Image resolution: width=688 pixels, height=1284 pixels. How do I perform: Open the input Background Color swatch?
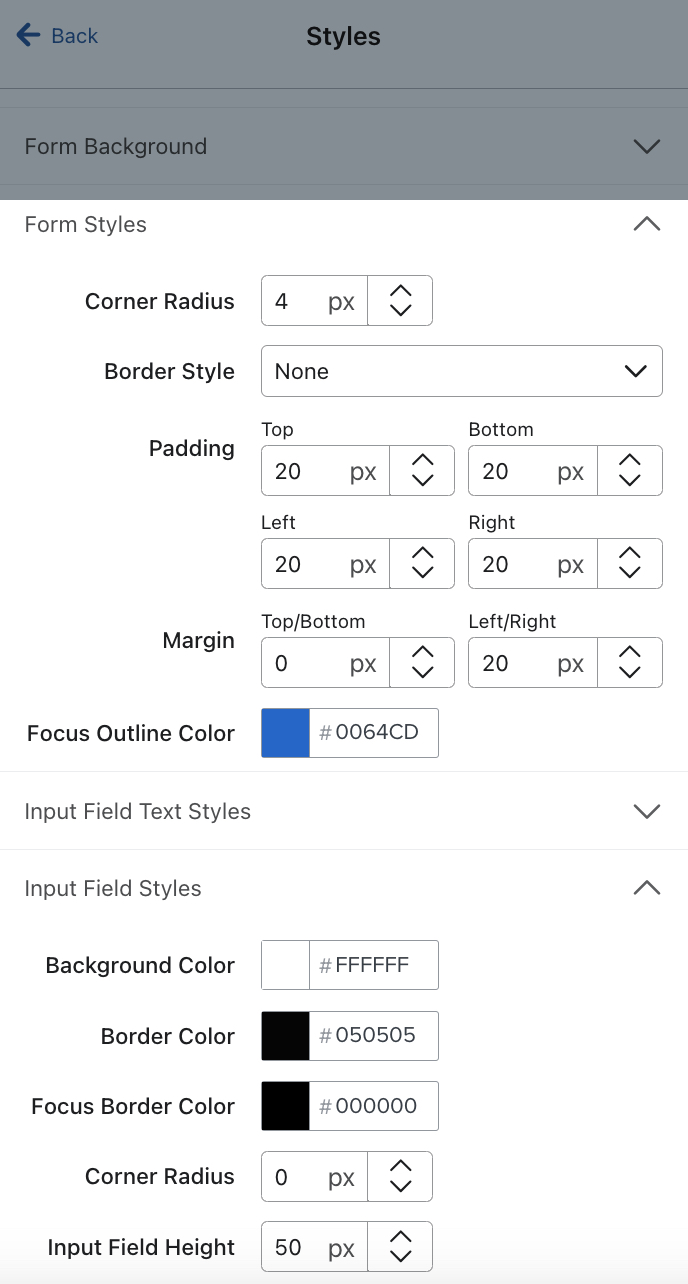pos(284,965)
